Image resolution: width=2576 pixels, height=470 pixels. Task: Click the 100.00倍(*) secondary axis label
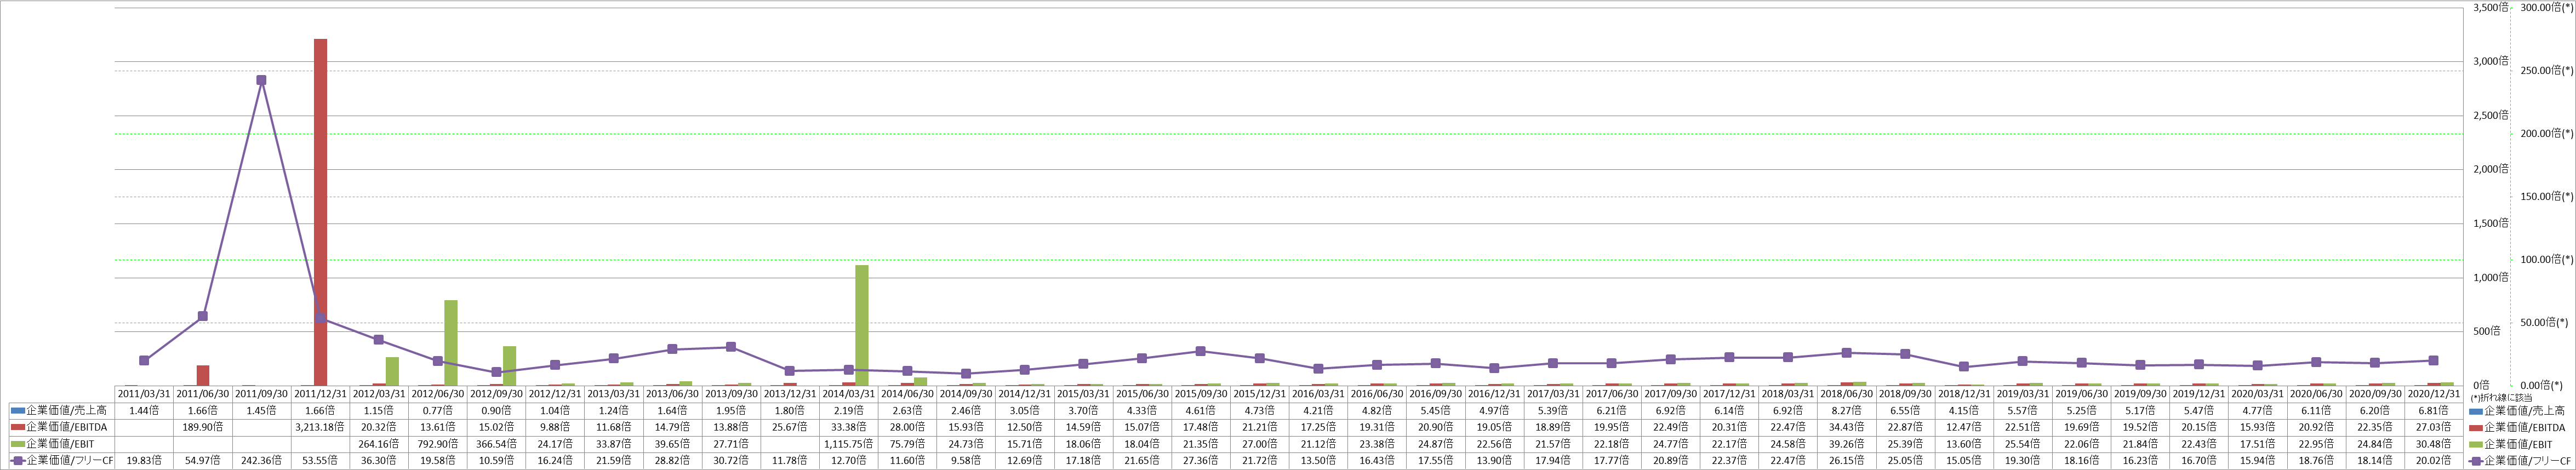2547,259
